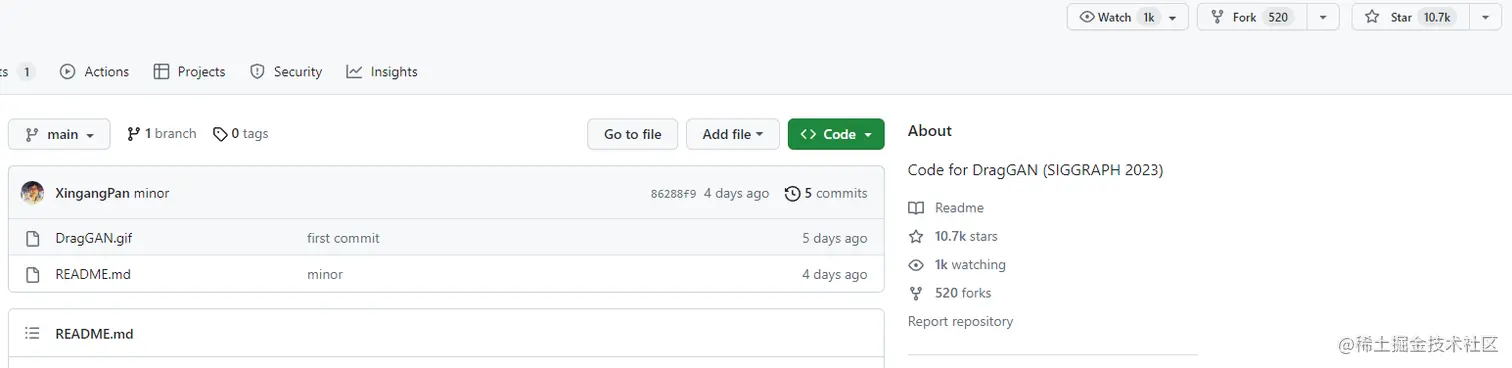Open the 'first commit' message link
The image size is (1512, 368).
(343, 238)
